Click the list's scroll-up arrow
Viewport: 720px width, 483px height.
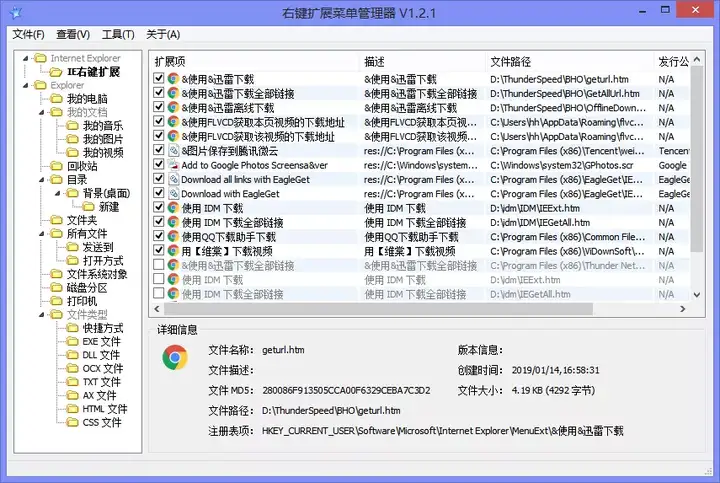tap(697, 59)
